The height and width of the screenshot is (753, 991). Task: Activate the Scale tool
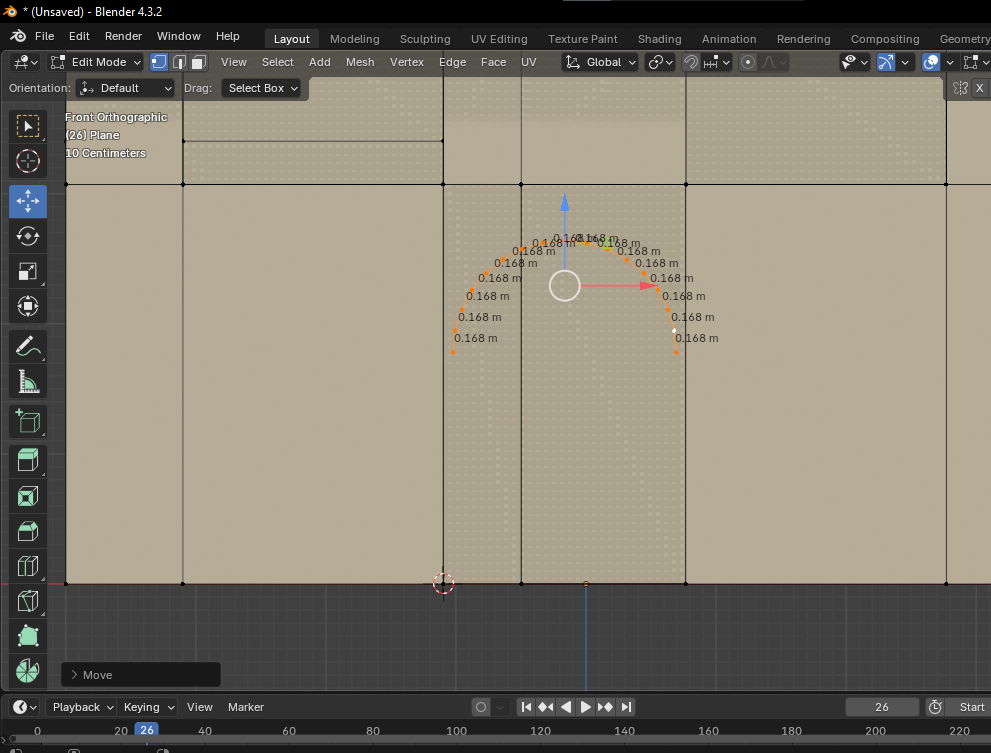28,272
